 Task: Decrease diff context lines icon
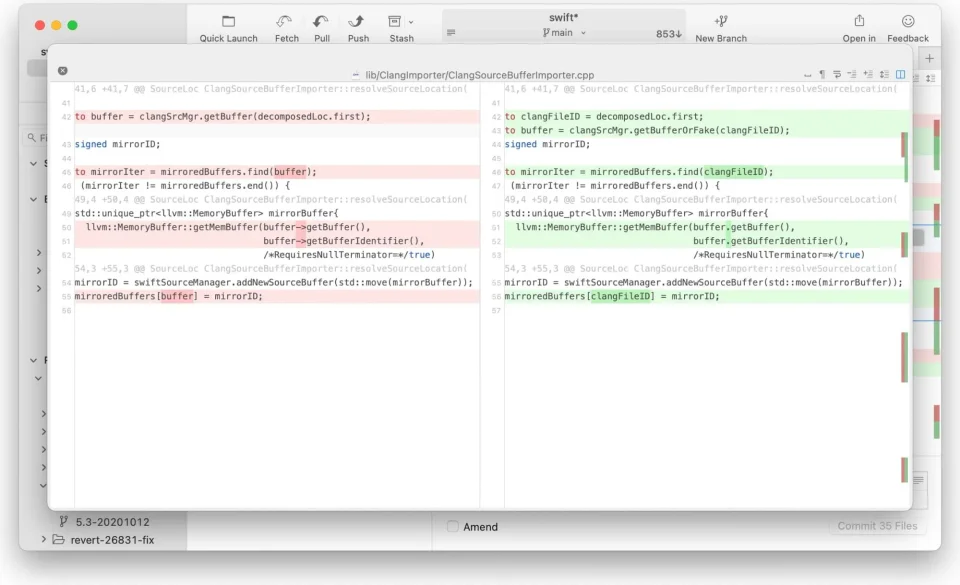click(852, 75)
